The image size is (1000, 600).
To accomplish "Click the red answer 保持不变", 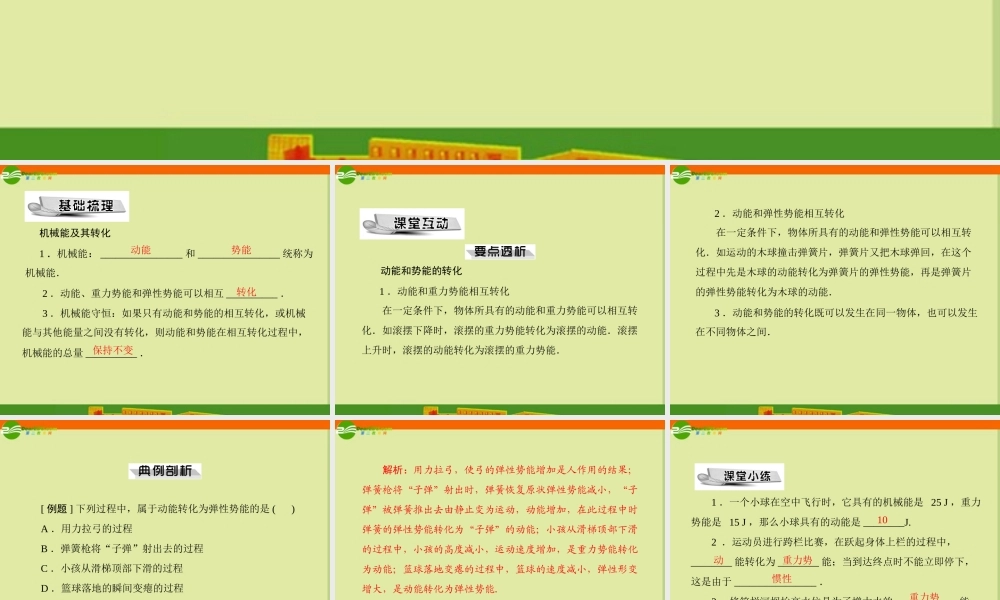I will point(113,350).
